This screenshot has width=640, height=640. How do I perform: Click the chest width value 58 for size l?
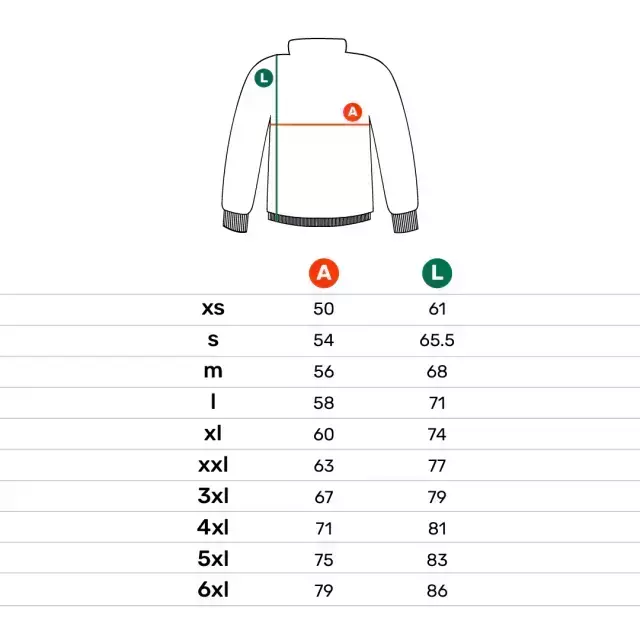point(324,403)
